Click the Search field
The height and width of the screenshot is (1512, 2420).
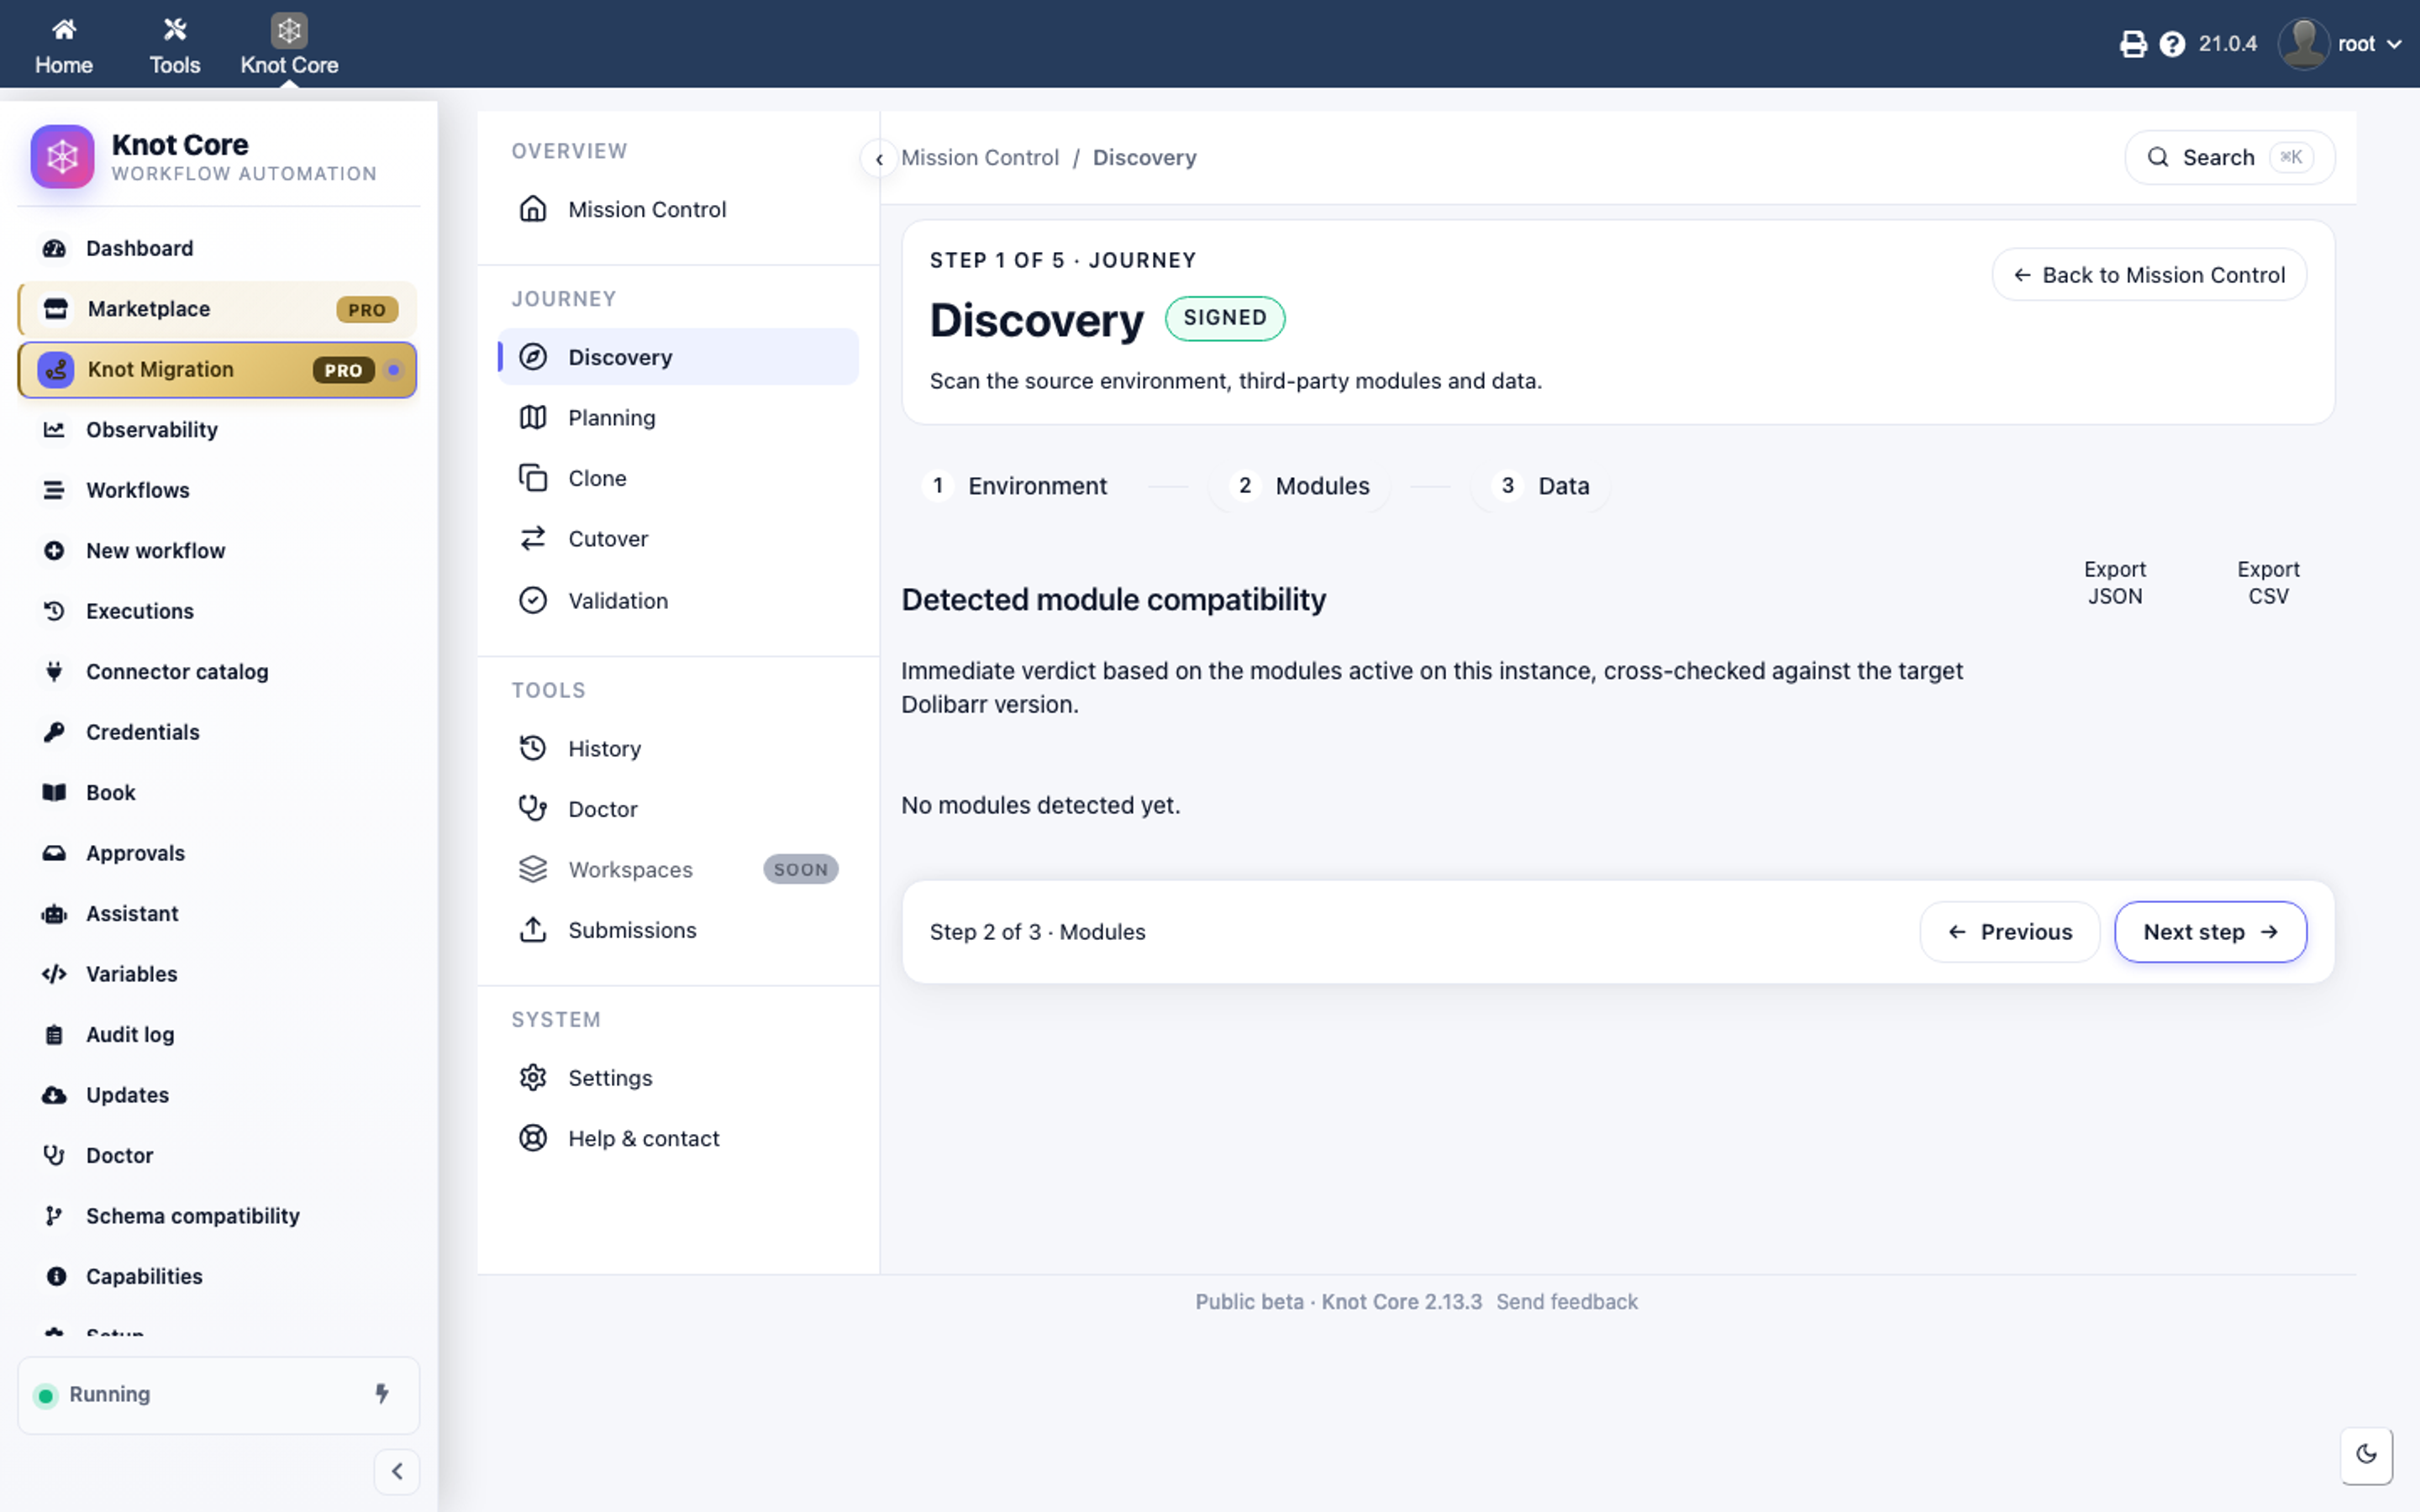(x=2229, y=158)
